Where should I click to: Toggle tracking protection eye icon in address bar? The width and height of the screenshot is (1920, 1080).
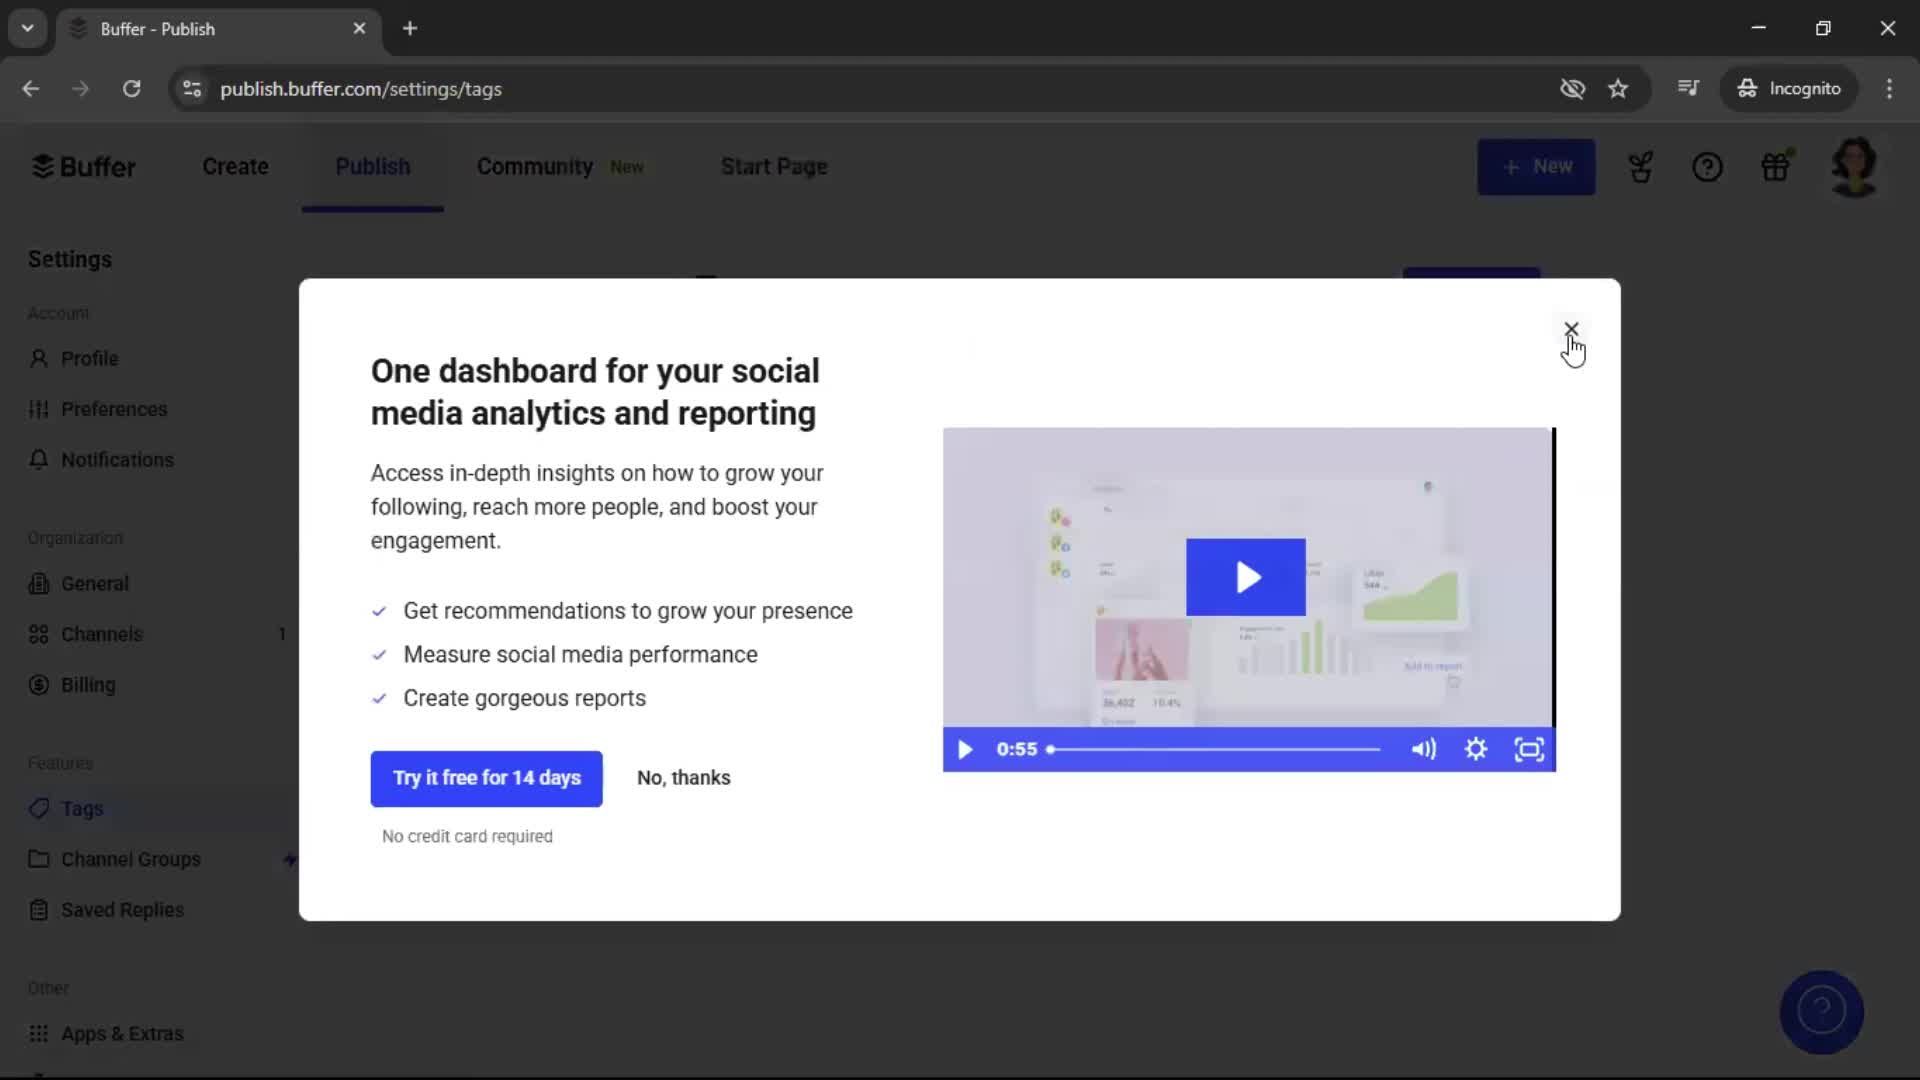(1572, 88)
